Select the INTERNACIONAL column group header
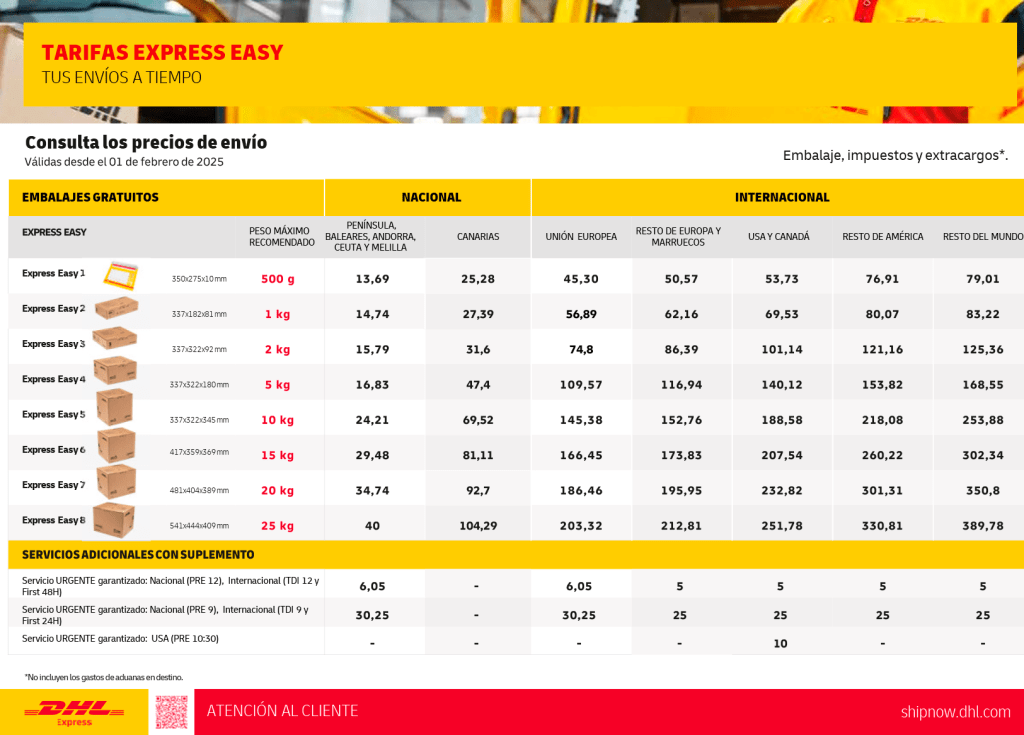 (782, 197)
